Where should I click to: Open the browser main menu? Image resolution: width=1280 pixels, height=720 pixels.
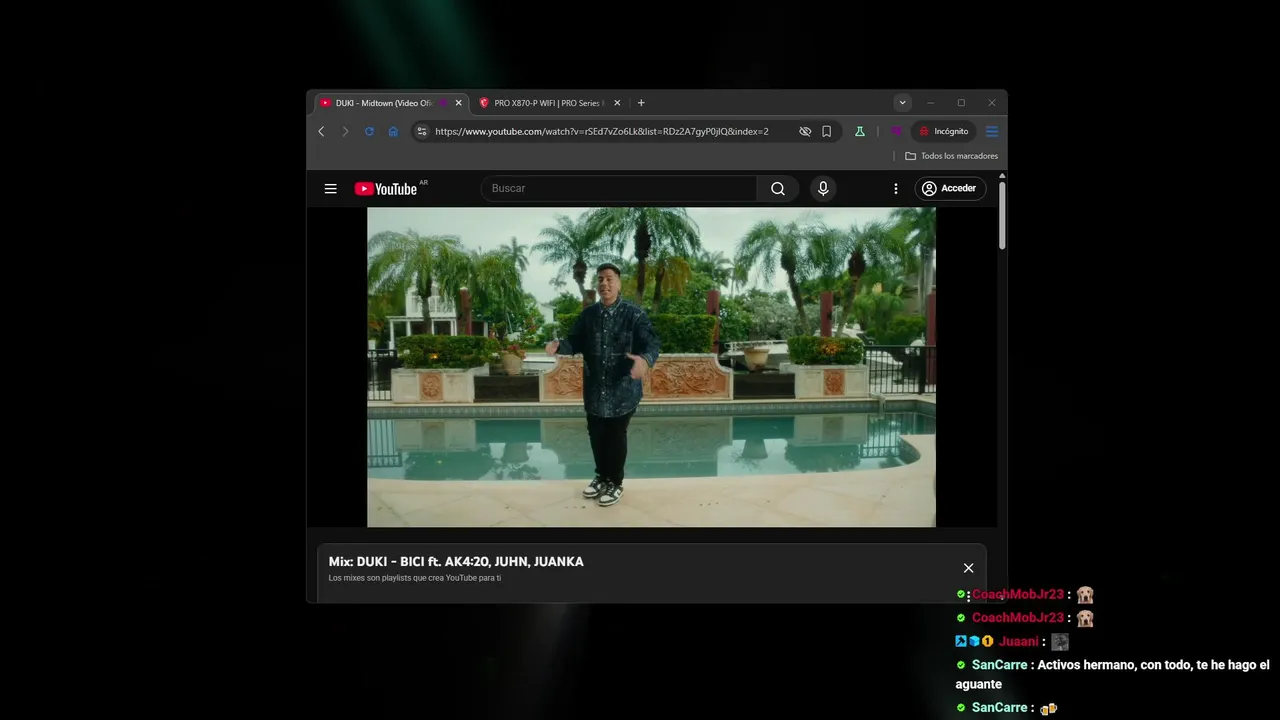[x=992, y=131]
